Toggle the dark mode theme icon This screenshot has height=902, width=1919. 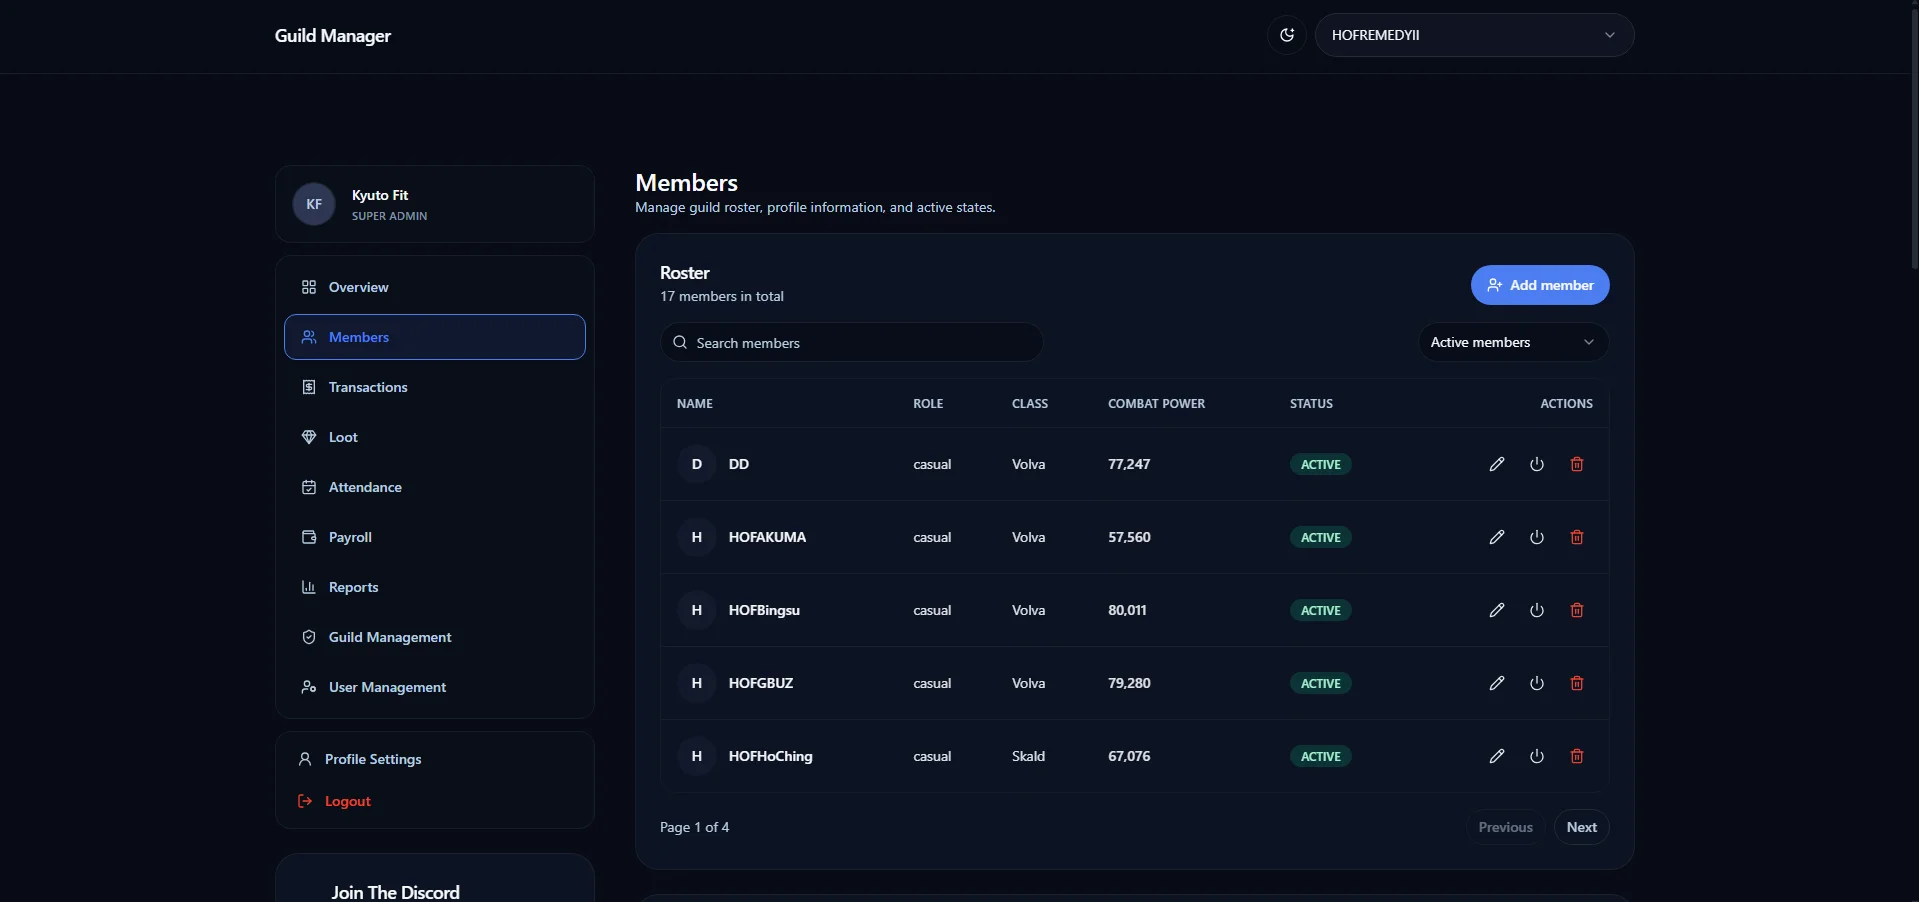pyautogui.click(x=1287, y=35)
